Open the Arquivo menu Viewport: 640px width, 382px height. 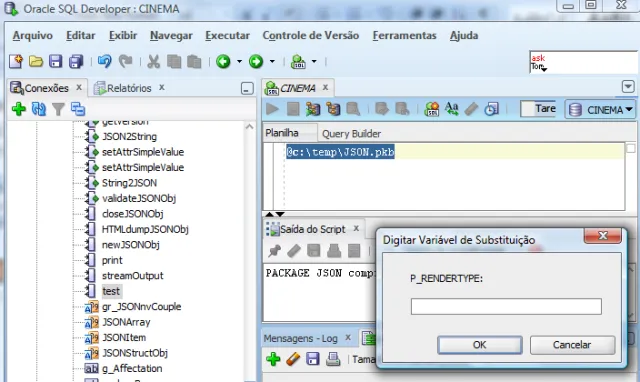[x=33, y=36]
